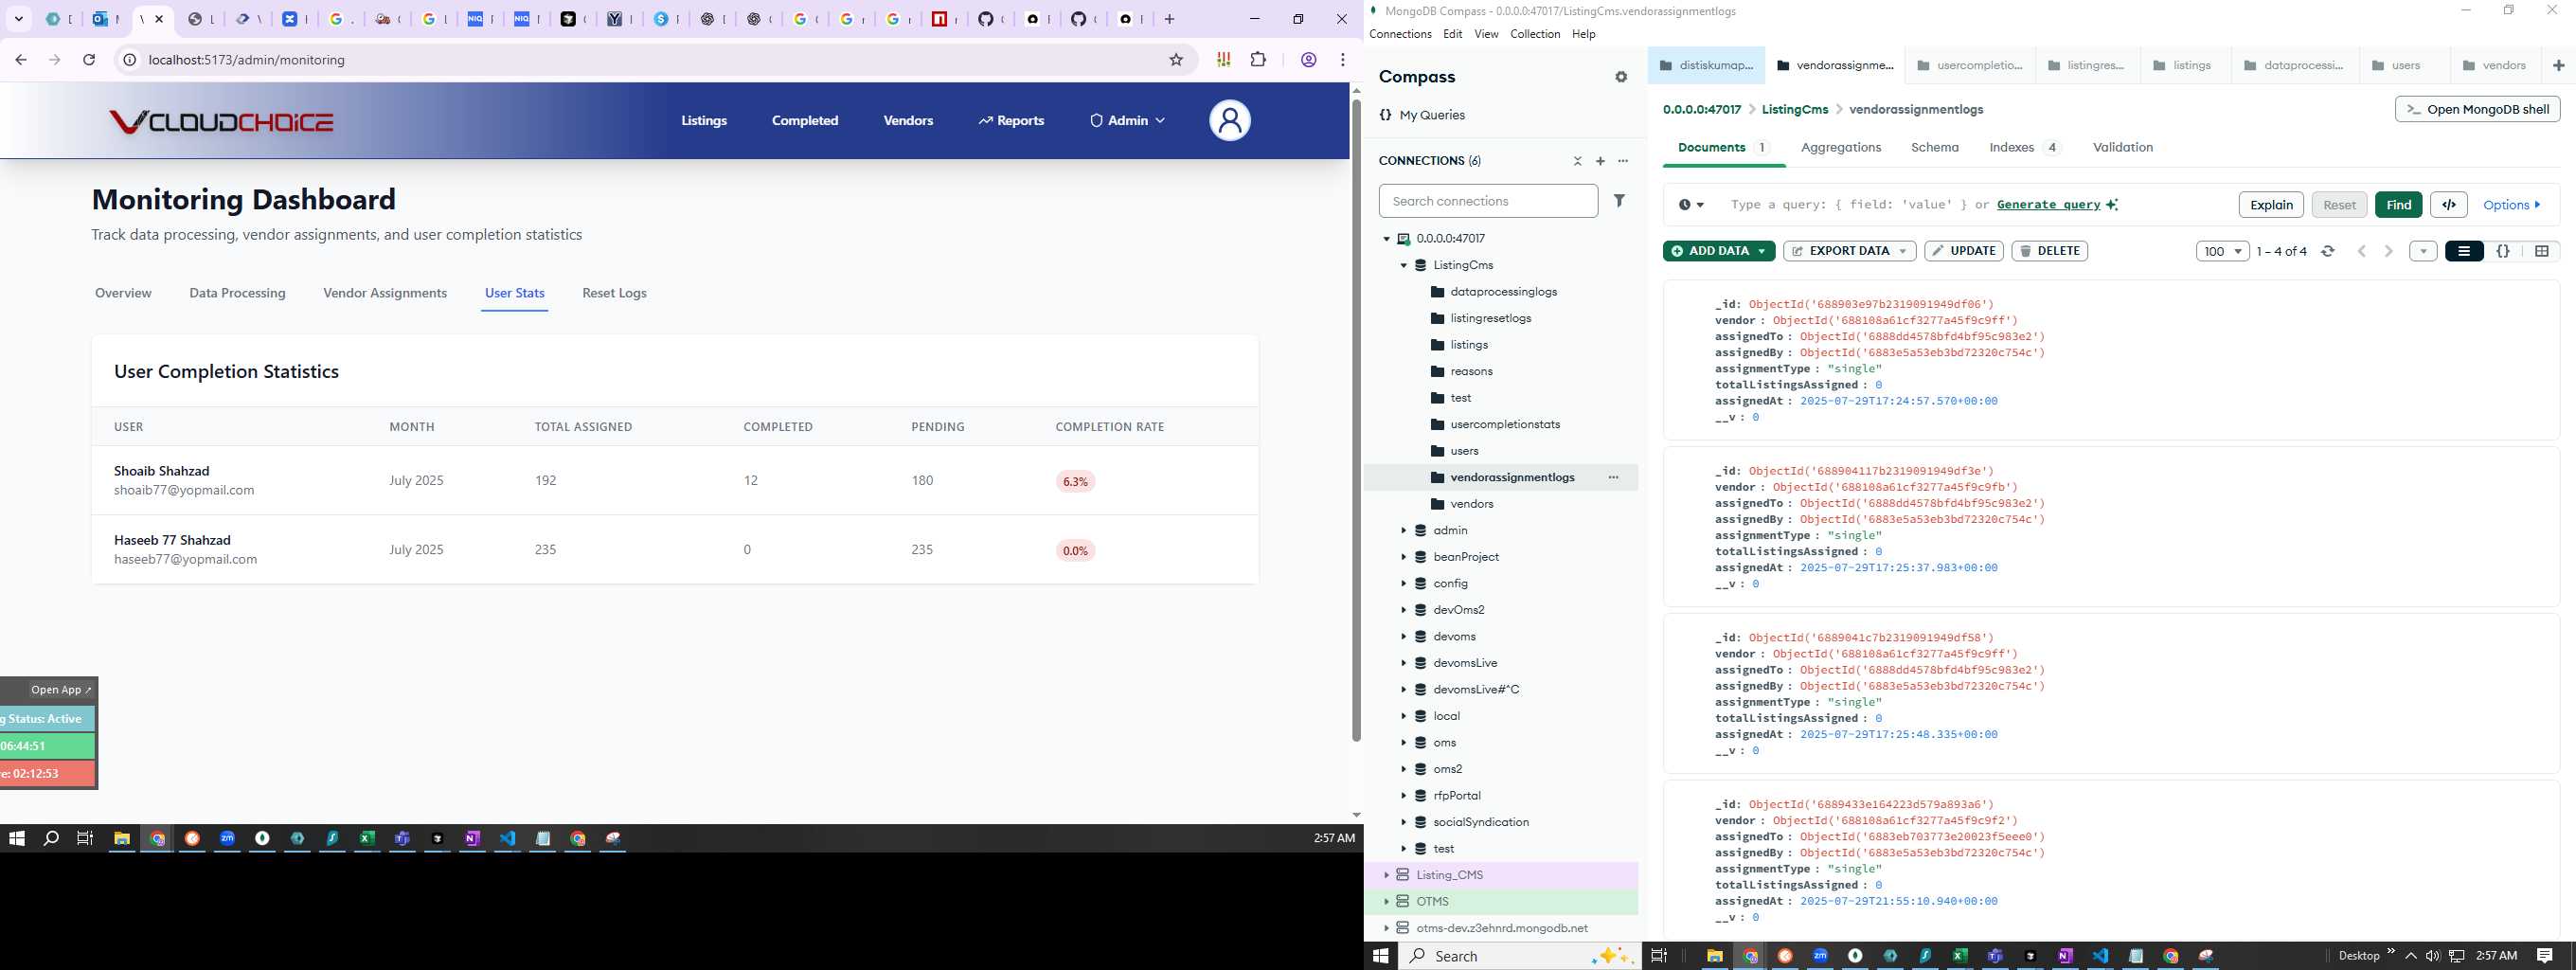Reload the localhost monitoring page

coord(89,60)
